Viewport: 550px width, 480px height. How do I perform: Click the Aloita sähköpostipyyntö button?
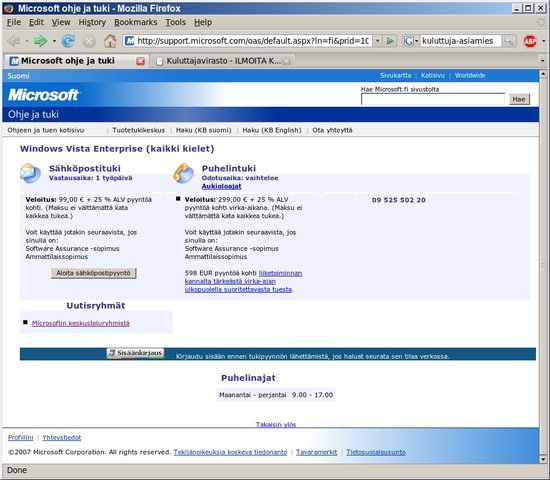[x=93, y=273]
